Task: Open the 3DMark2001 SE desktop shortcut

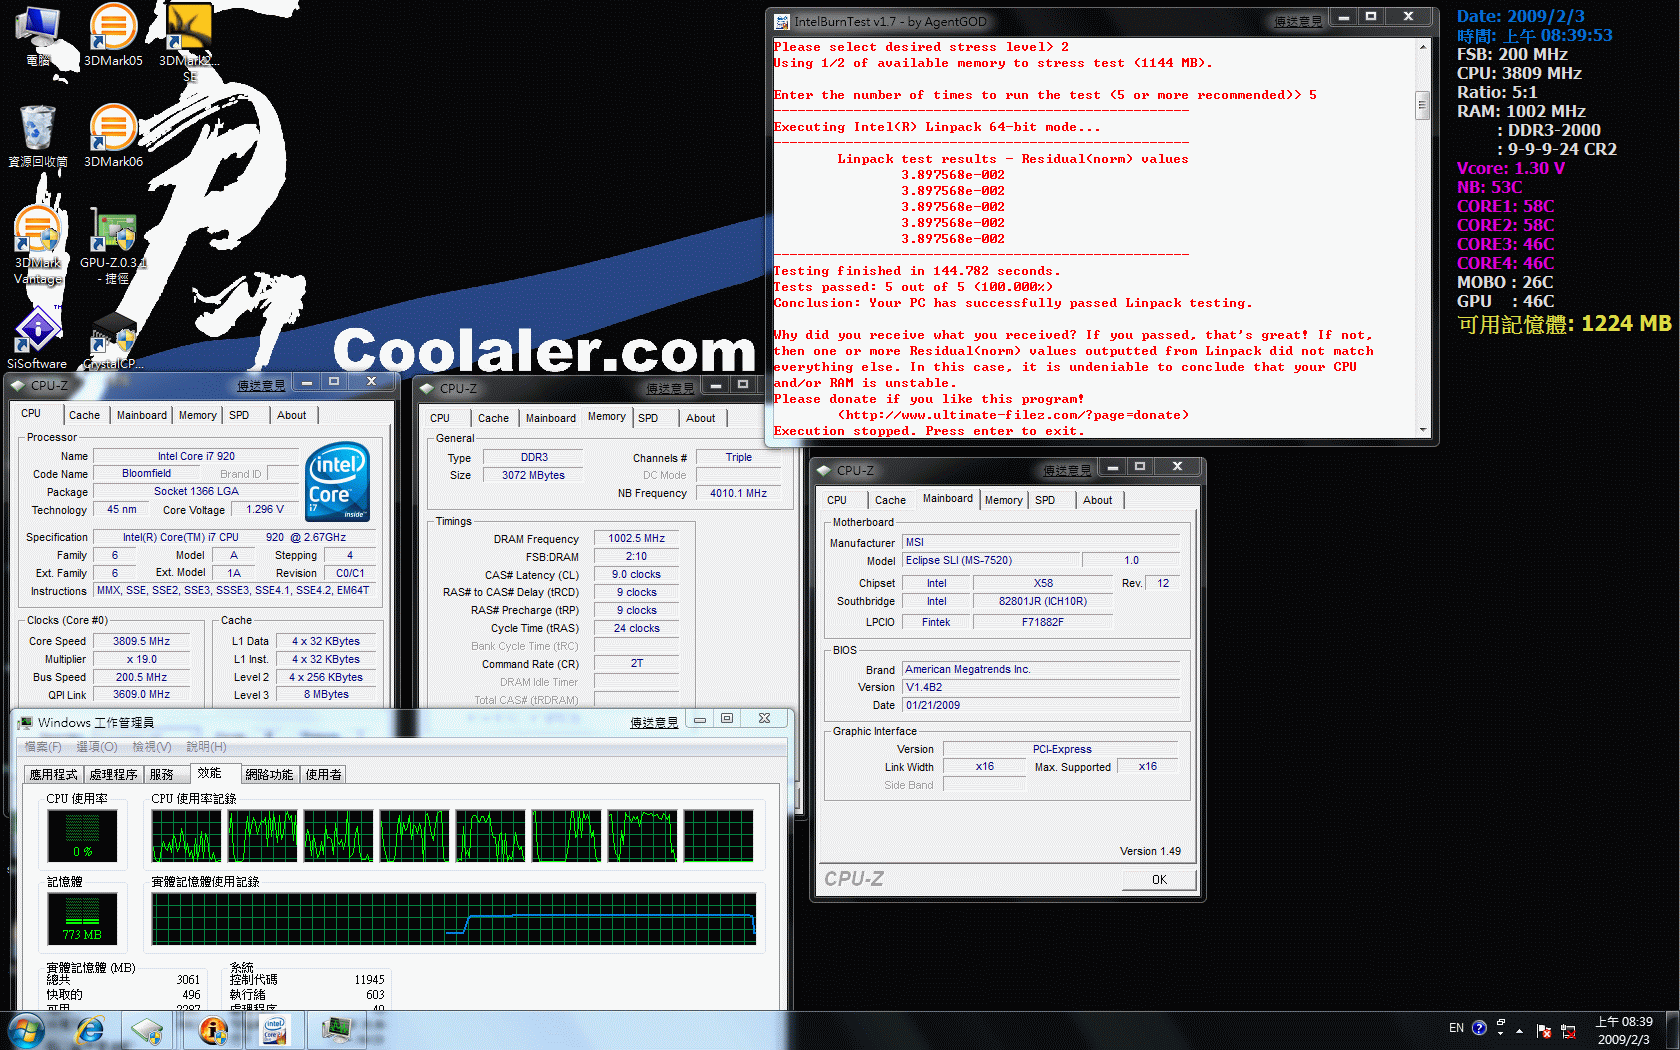Action: pos(189,40)
